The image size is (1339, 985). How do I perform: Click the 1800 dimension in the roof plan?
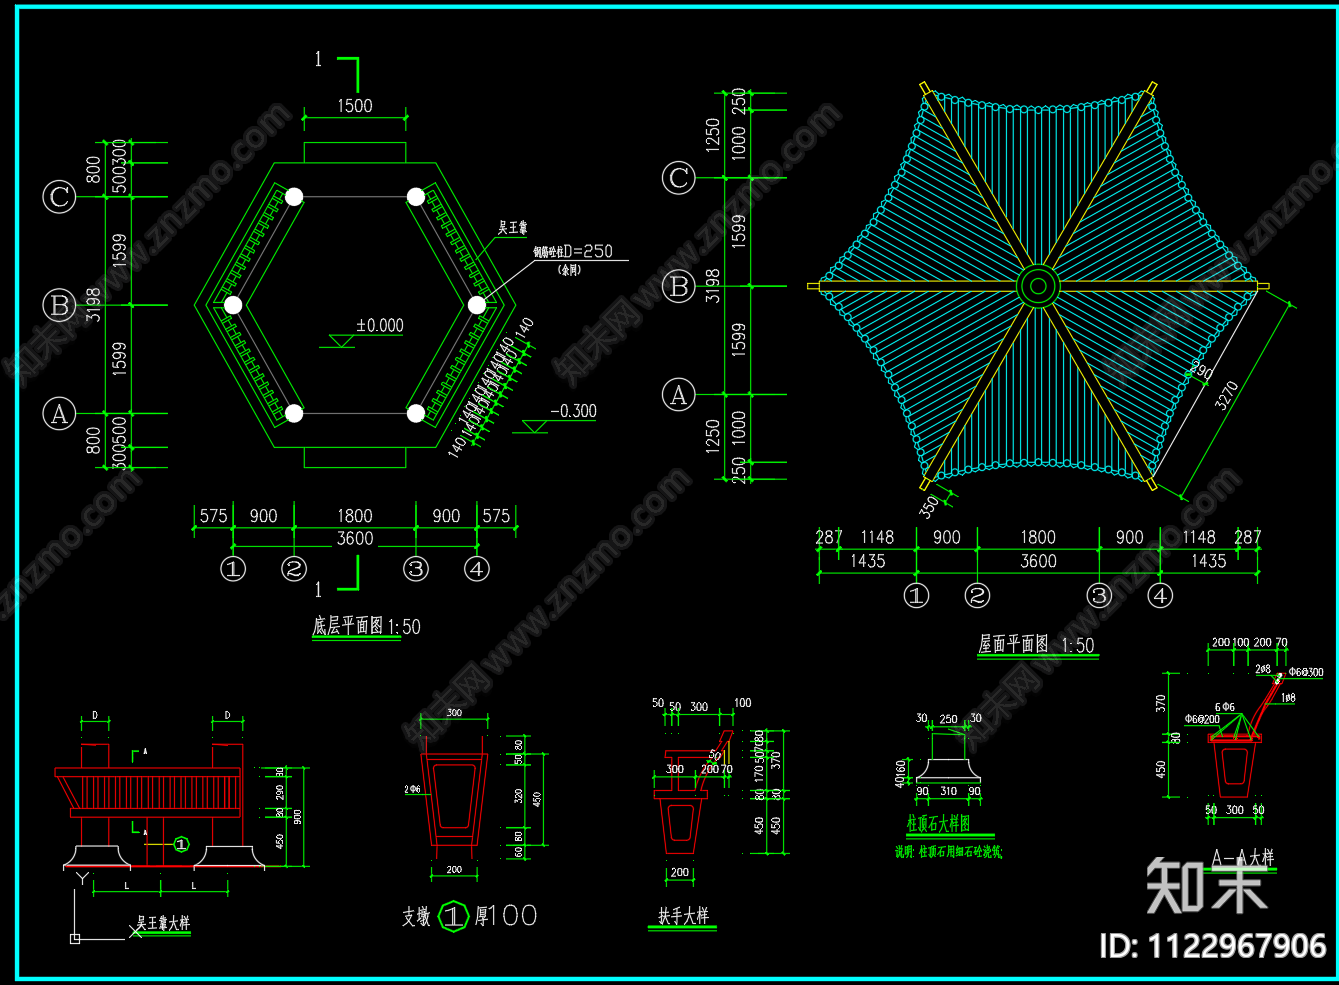pos(1038,538)
